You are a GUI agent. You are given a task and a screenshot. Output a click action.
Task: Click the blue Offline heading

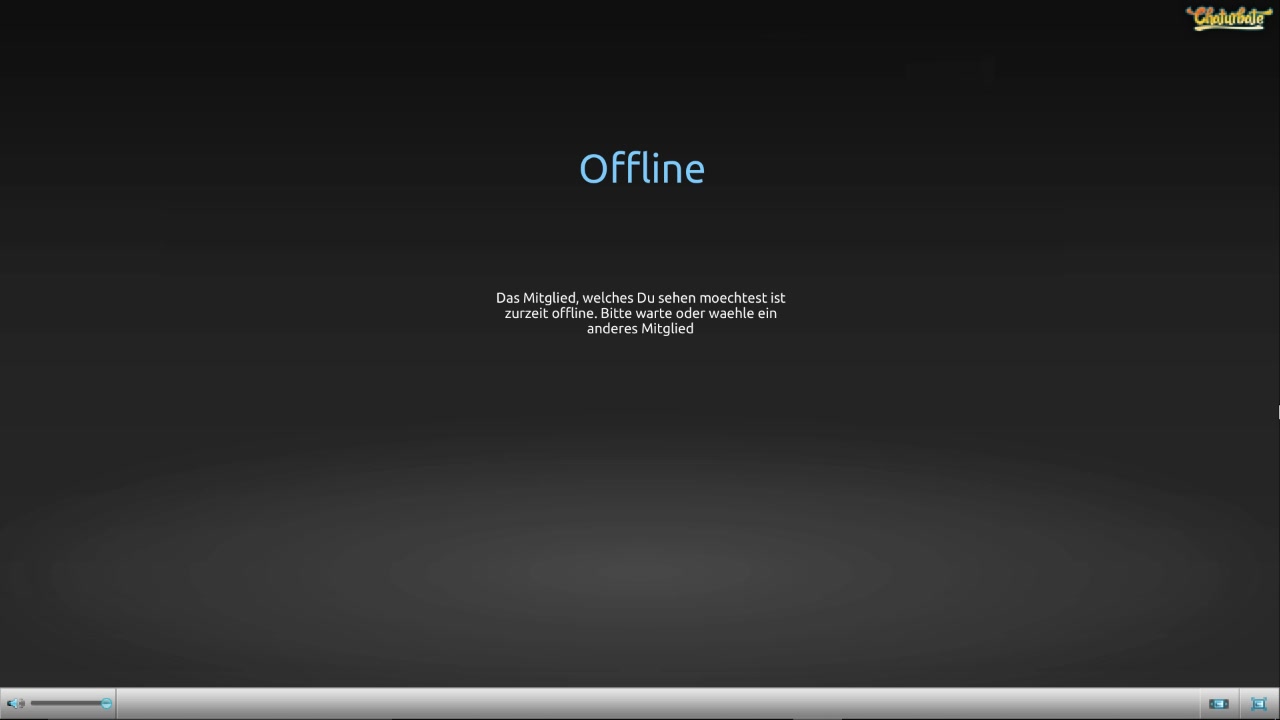point(642,169)
